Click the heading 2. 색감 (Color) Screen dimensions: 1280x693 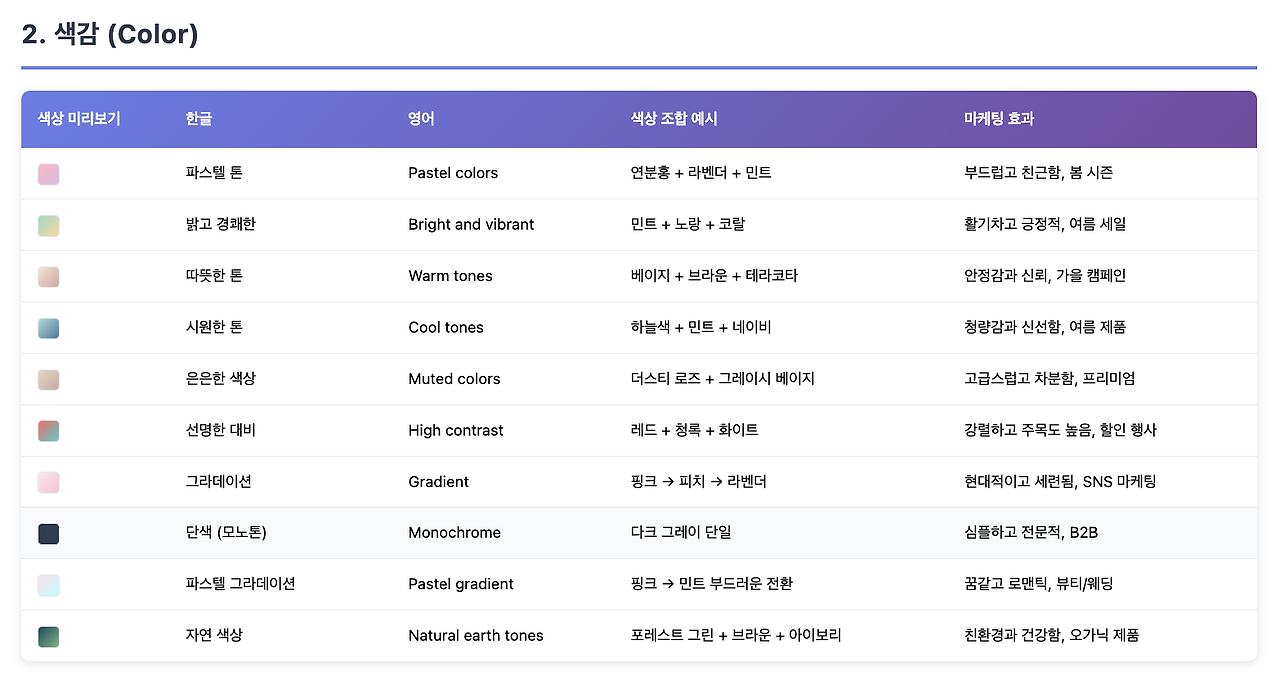[x=110, y=34]
